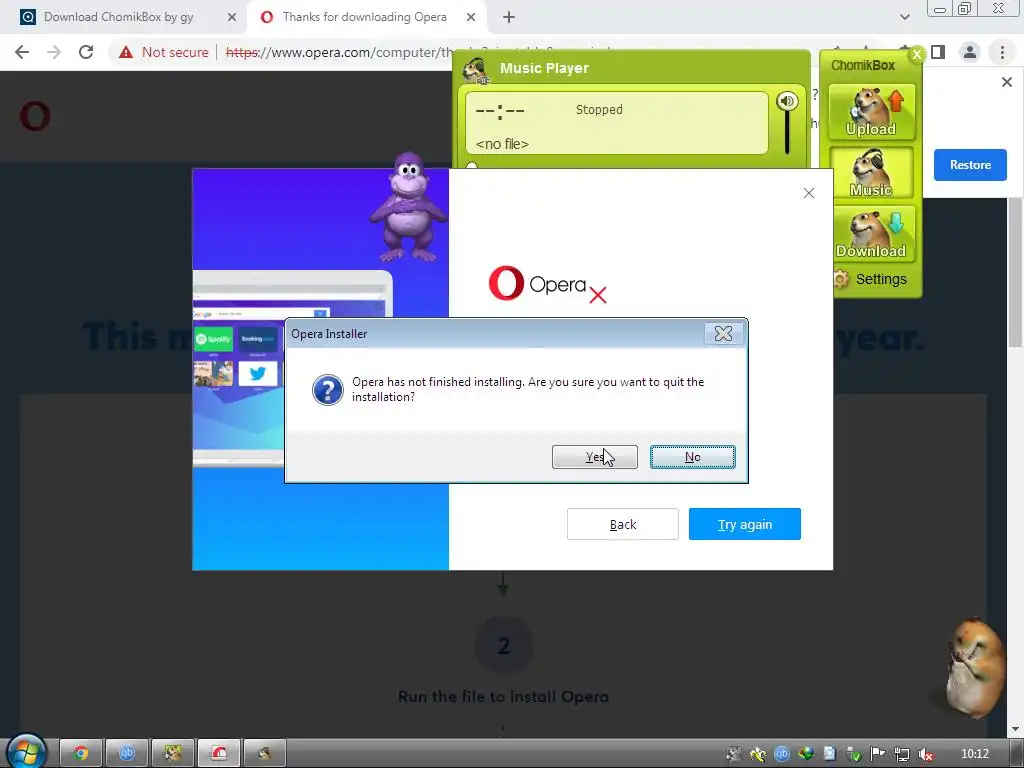Click the scrollbar down arrow
This screenshot has width=1024, height=768.
(1015, 728)
